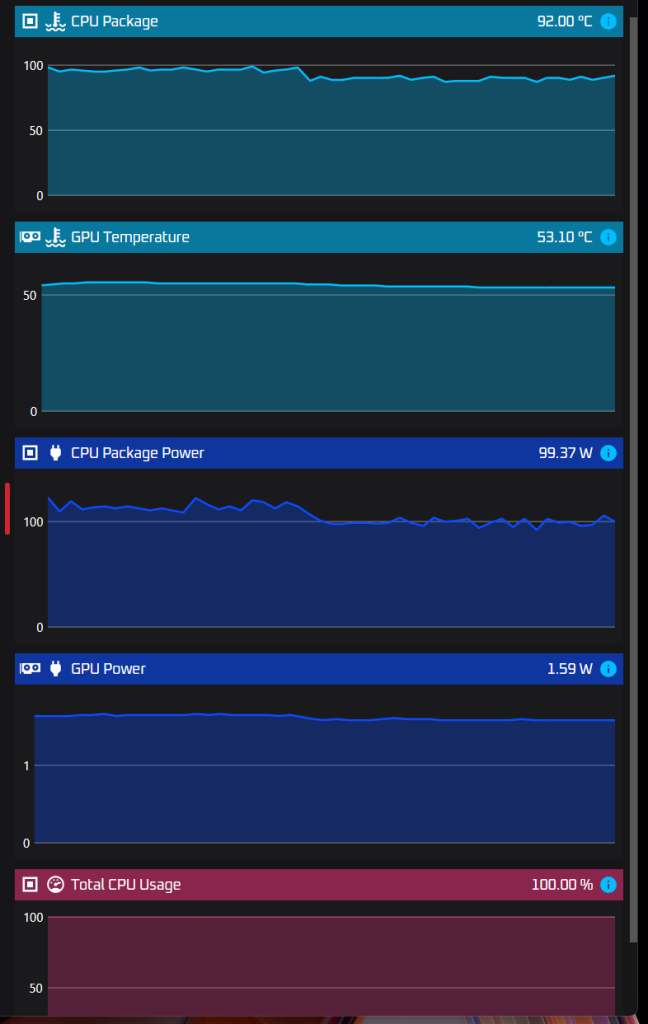648x1024 pixels.
Task: Click the thermometer icon beside CPU Package
Action: click(x=55, y=21)
